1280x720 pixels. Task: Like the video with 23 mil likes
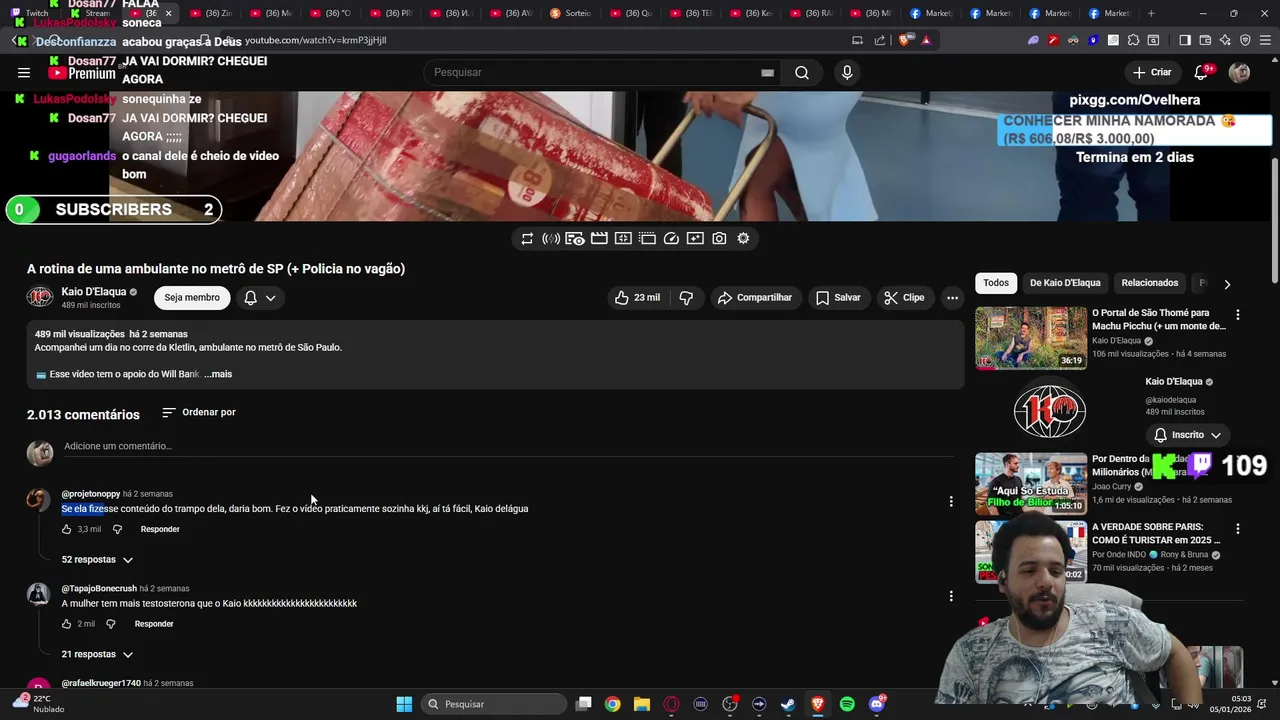tap(636, 297)
